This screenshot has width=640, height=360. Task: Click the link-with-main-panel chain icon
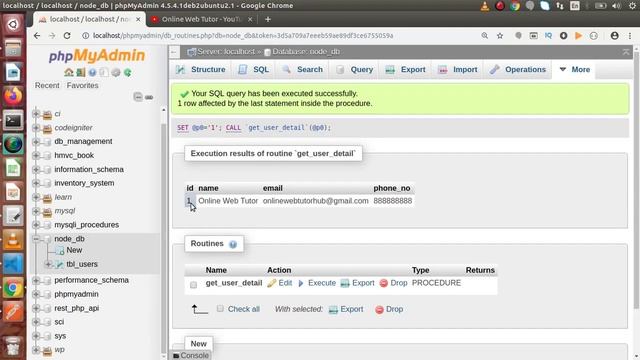click(x=149, y=97)
